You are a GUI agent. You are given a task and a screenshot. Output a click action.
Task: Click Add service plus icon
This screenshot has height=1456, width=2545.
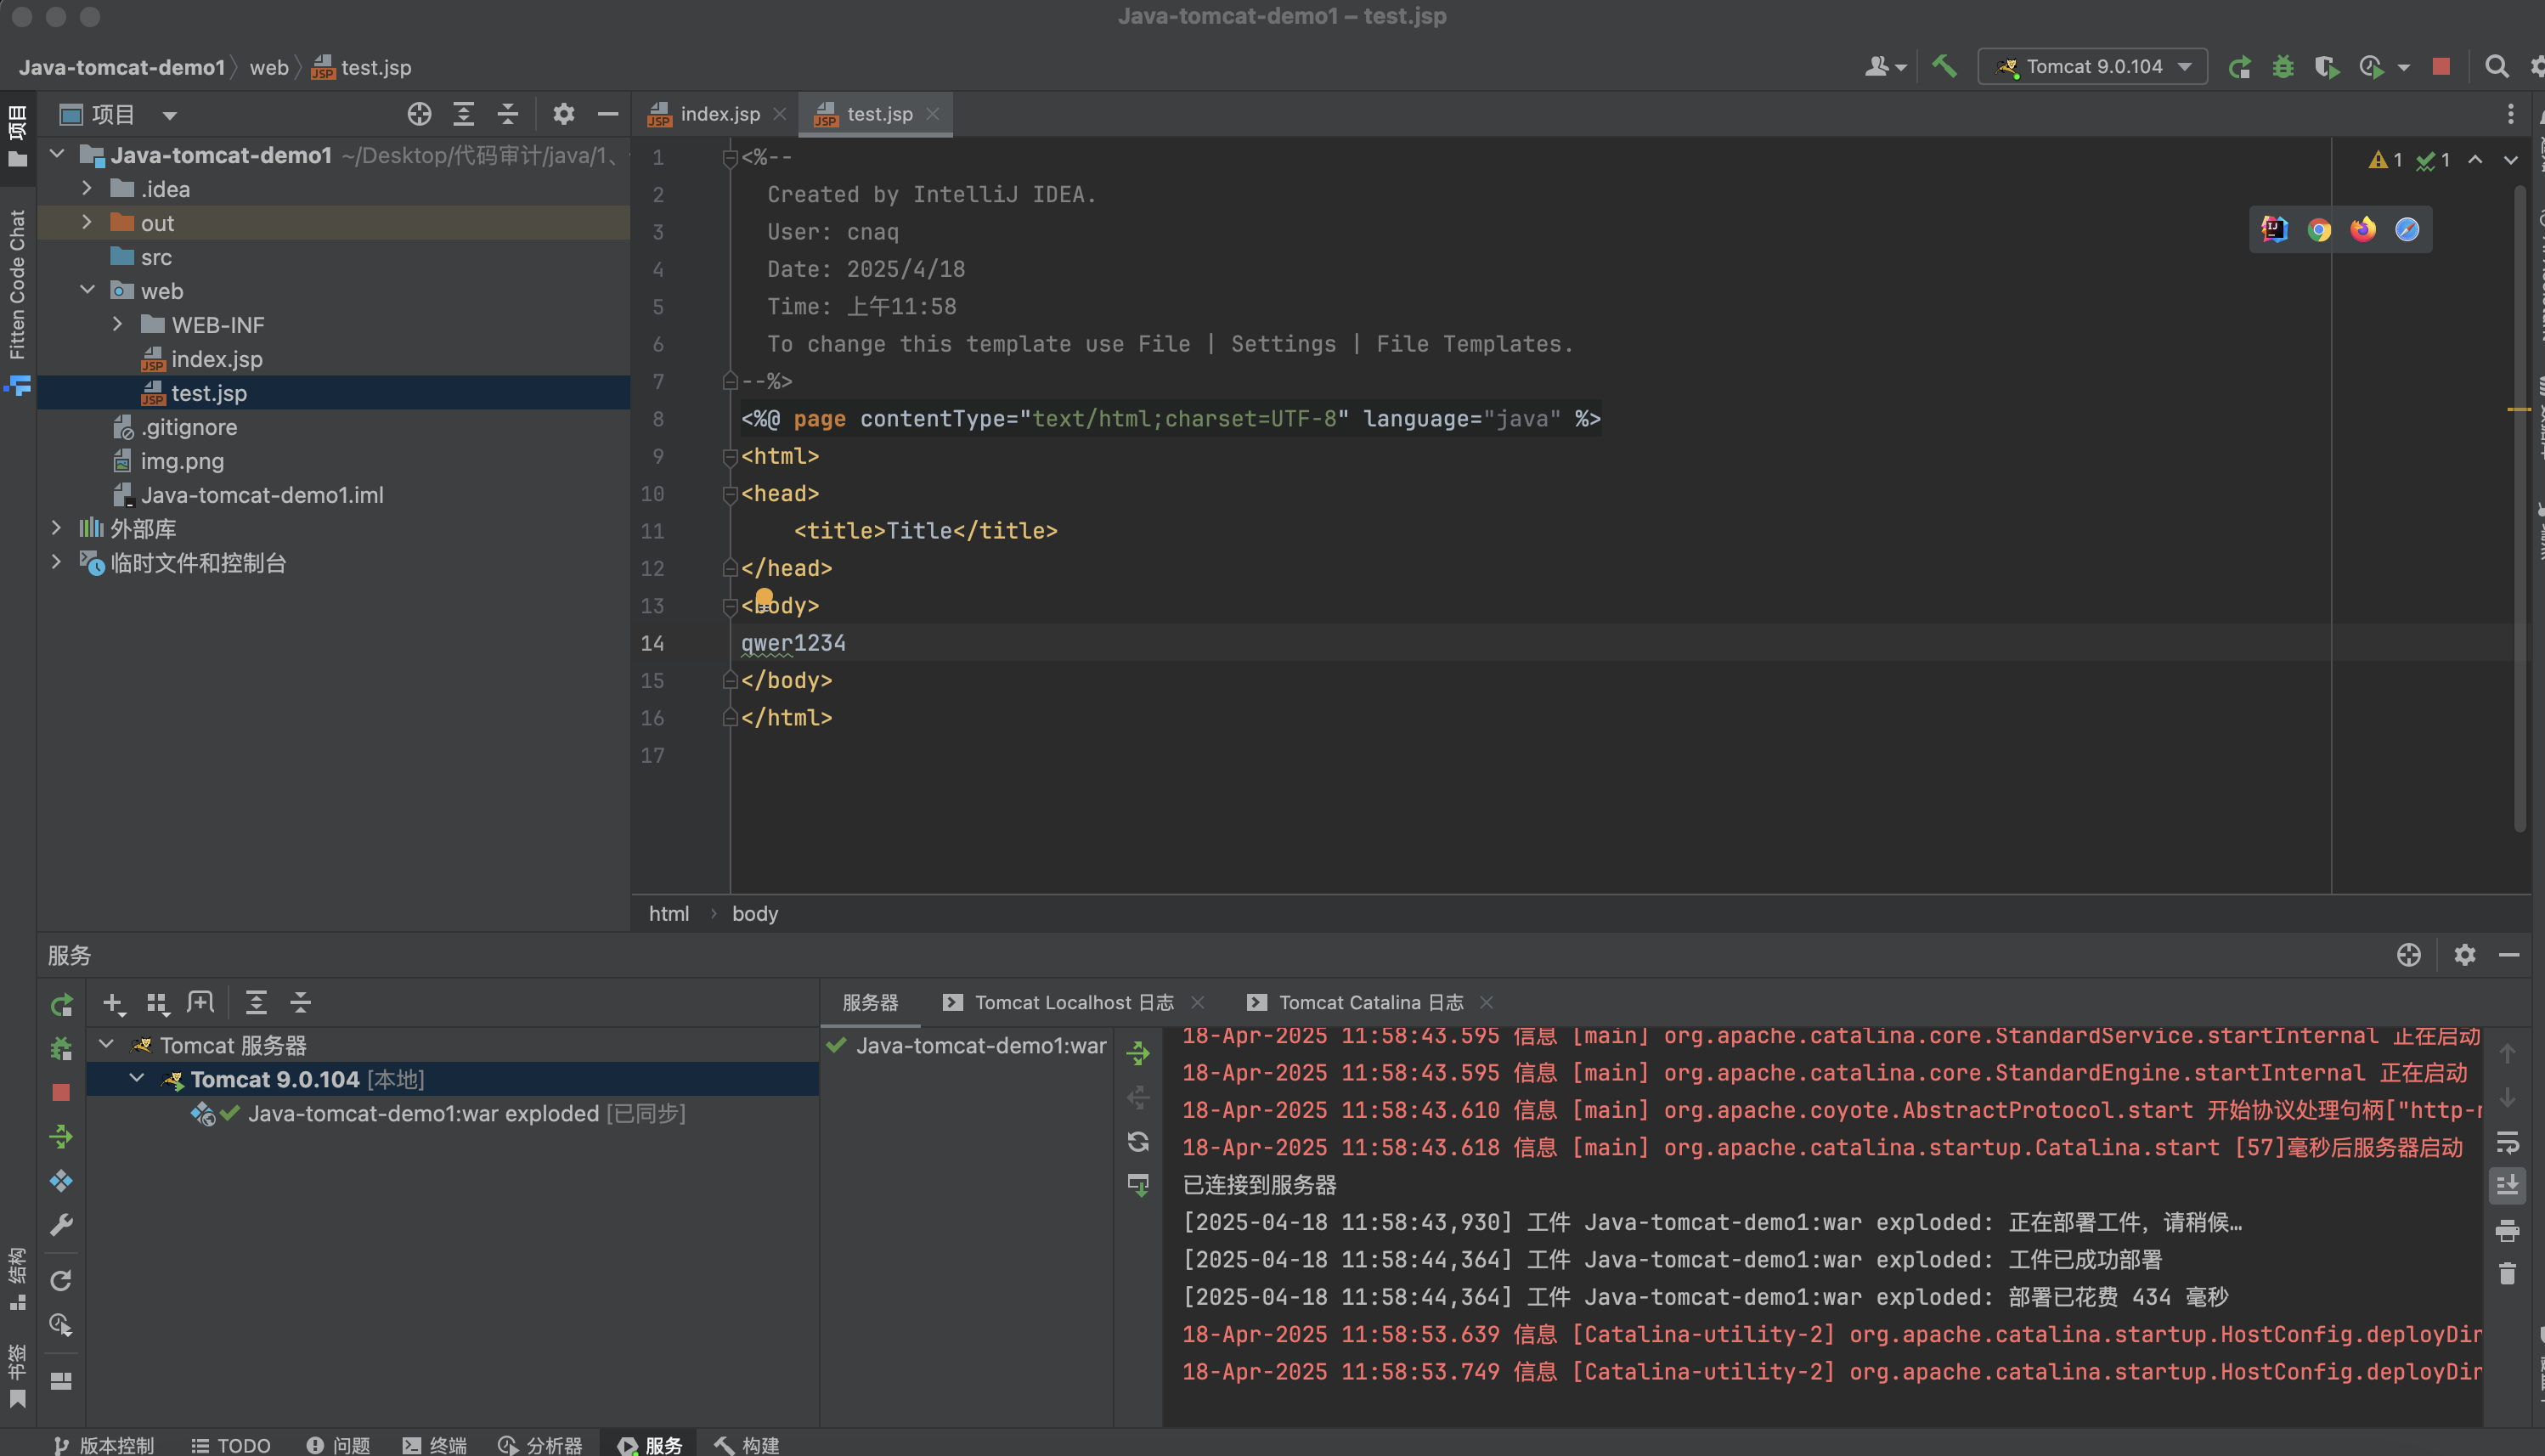[113, 1003]
